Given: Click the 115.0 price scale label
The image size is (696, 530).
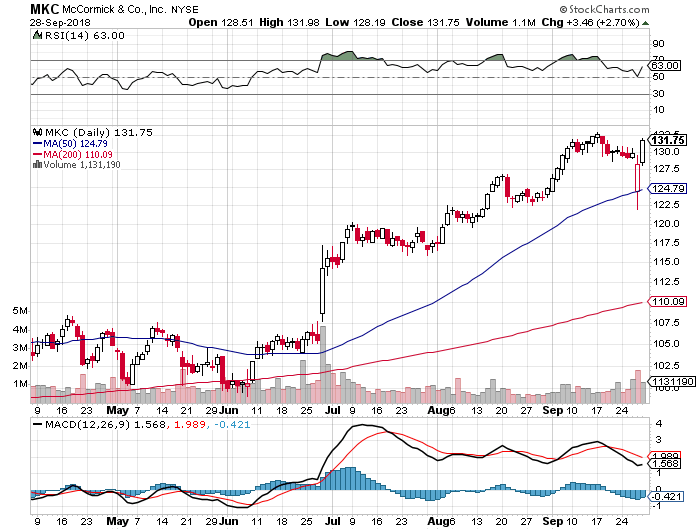Looking at the screenshot, I should [666, 262].
